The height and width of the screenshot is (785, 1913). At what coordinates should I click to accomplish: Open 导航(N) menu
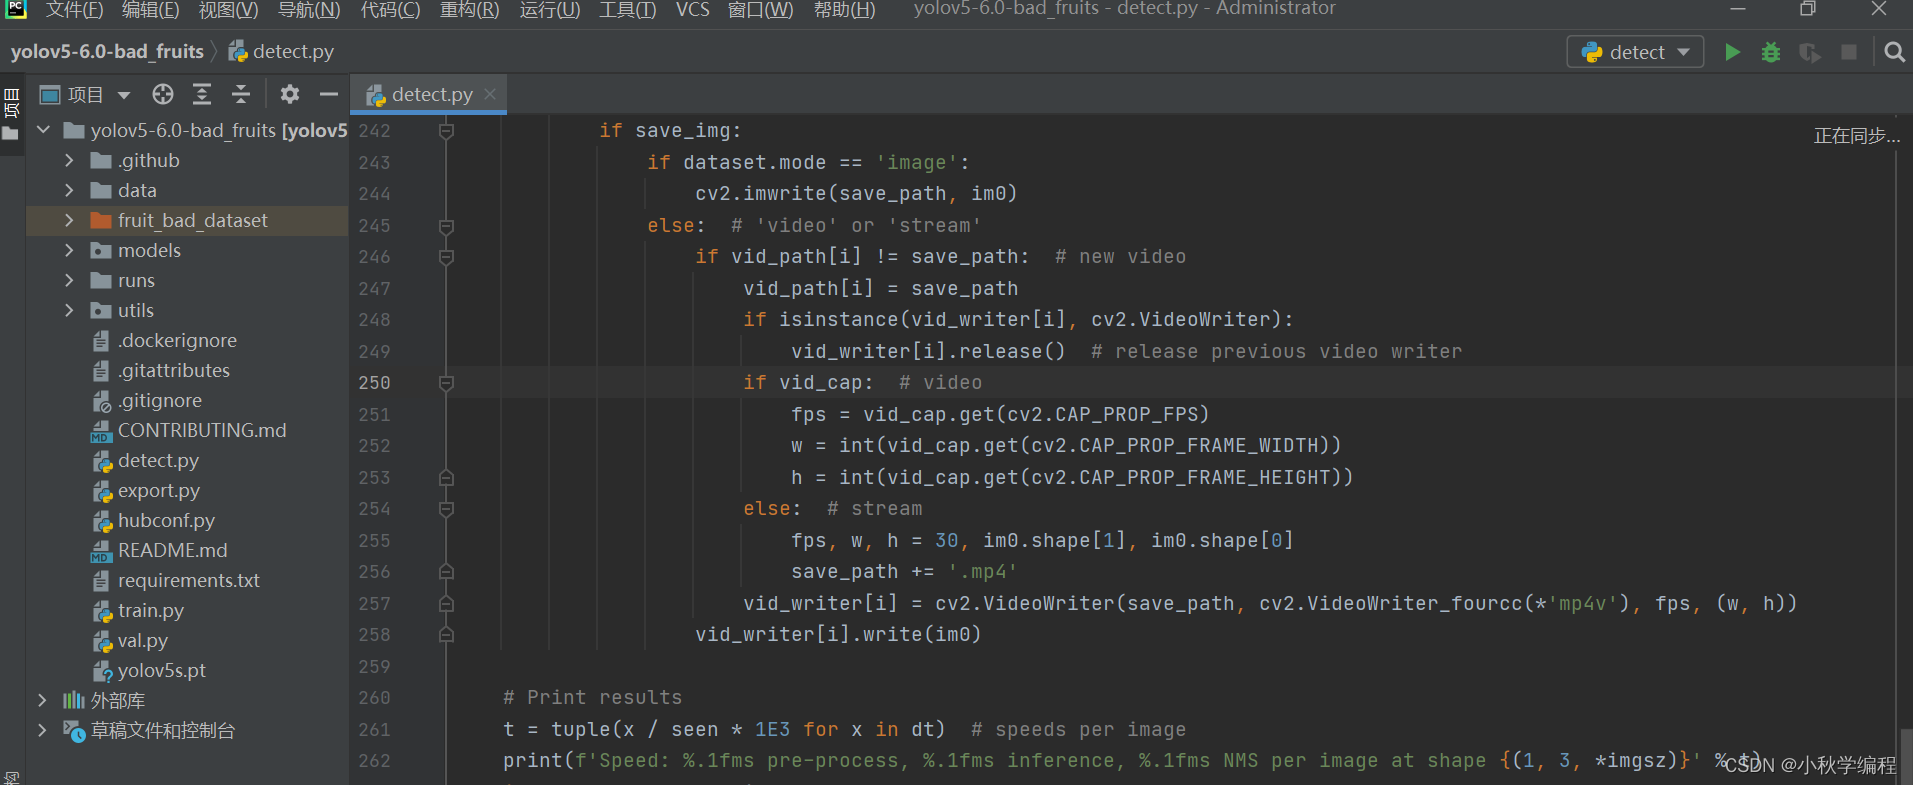[x=309, y=10]
